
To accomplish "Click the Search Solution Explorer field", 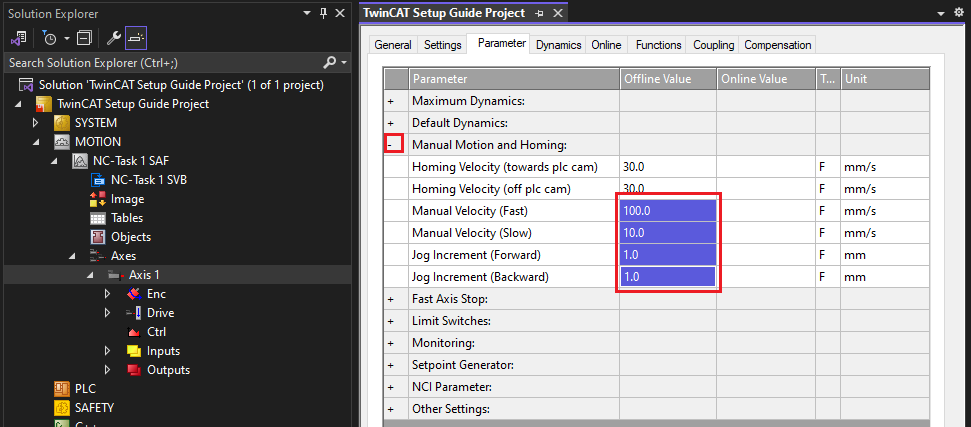I will pyautogui.click(x=164, y=63).
